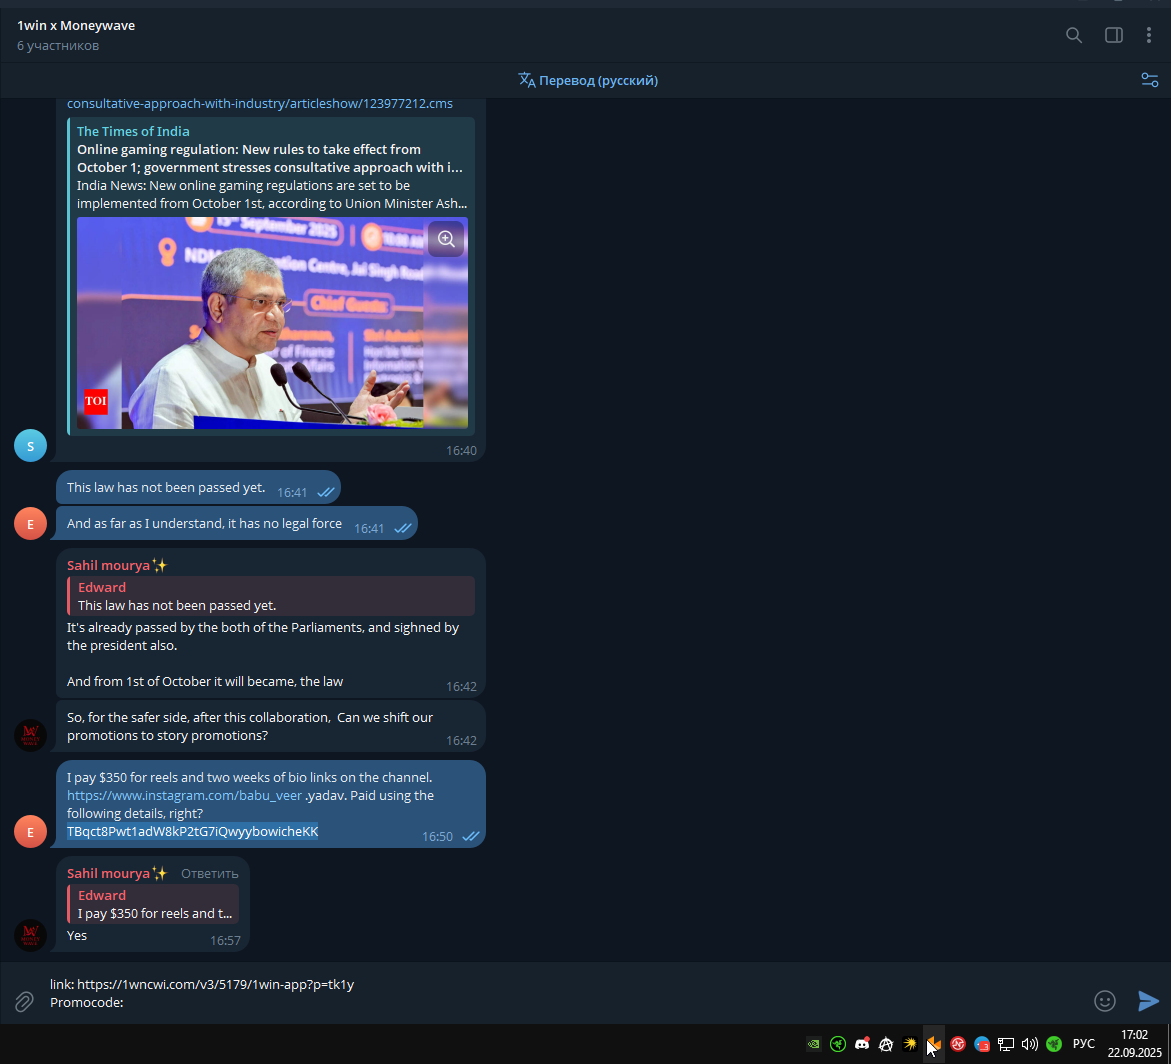Open the emoji picker
This screenshot has width=1171, height=1064.
[x=1105, y=1001]
